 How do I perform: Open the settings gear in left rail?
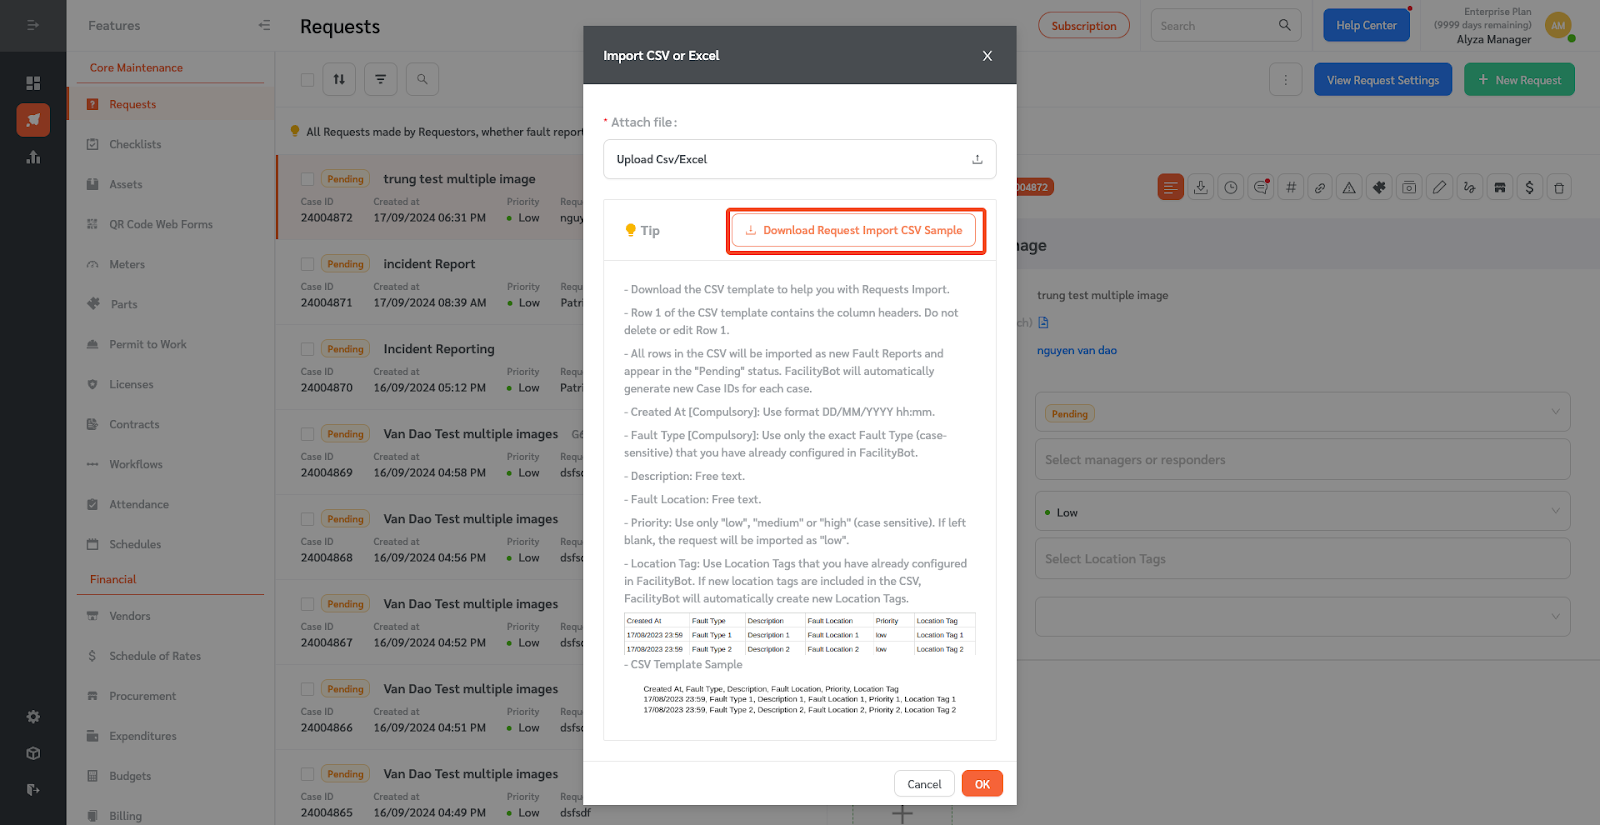pos(33,717)
